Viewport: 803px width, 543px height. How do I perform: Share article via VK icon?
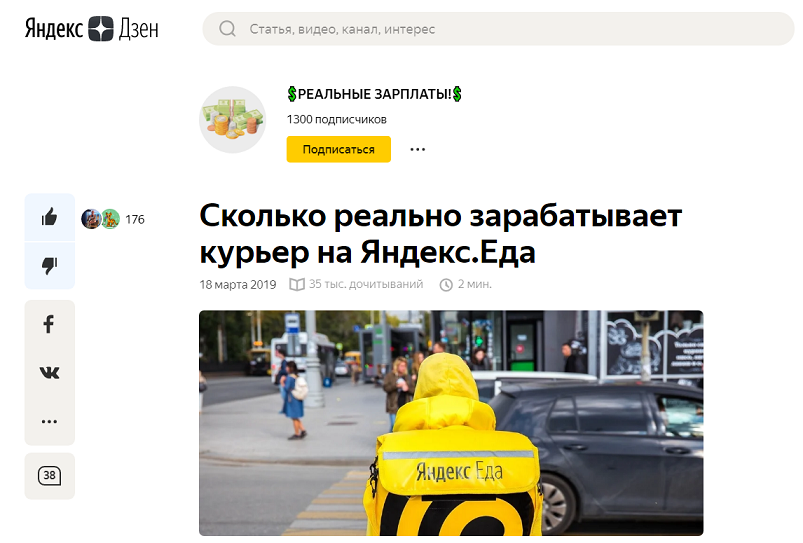[x=49, y=372]
